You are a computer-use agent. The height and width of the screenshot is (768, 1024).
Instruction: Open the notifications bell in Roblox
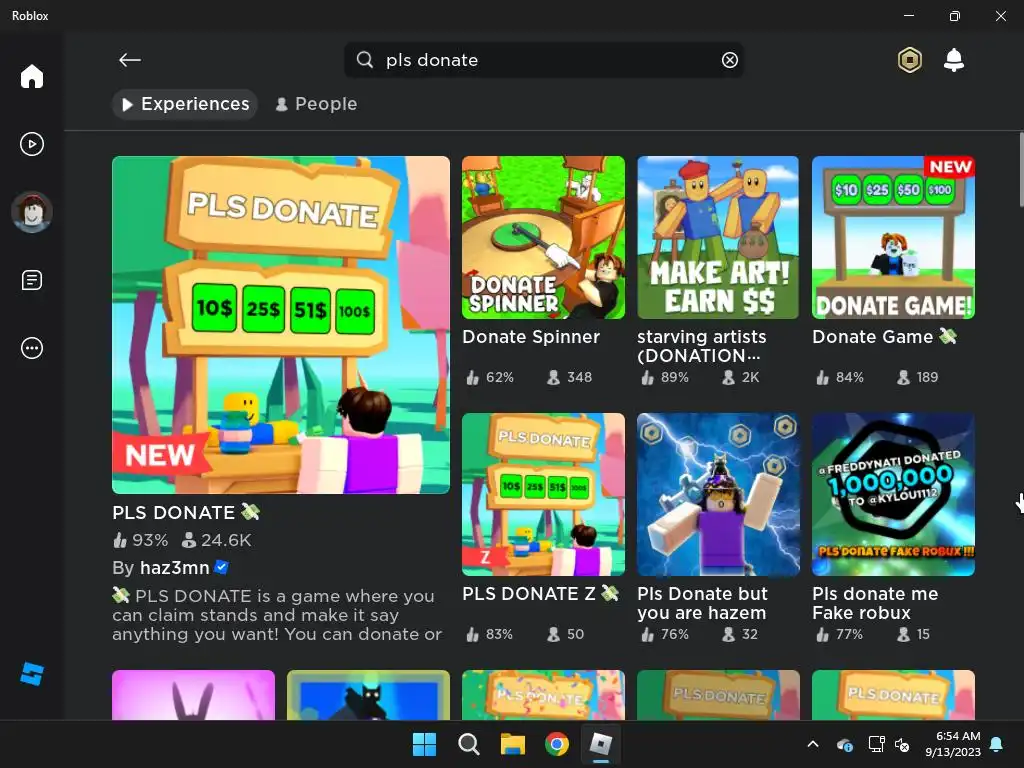click(x=953, y=60)
